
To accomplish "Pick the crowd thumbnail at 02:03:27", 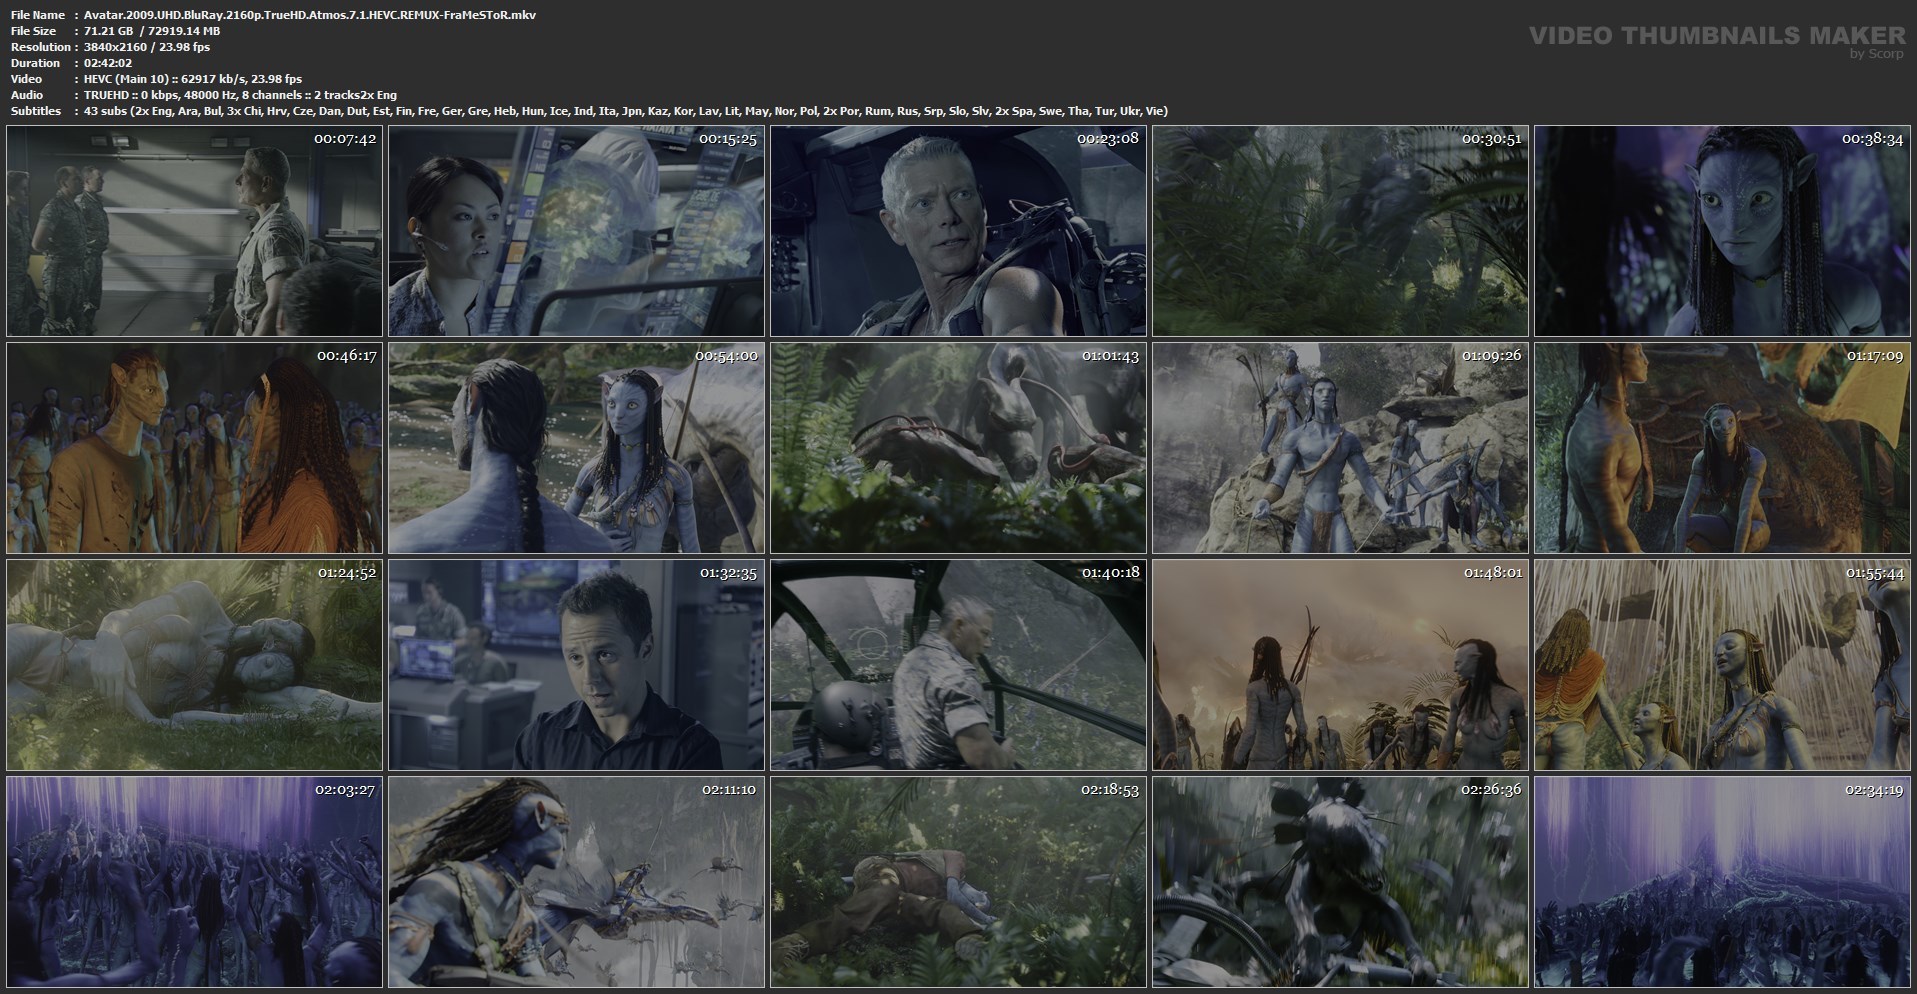I will [x=194, y=882].
